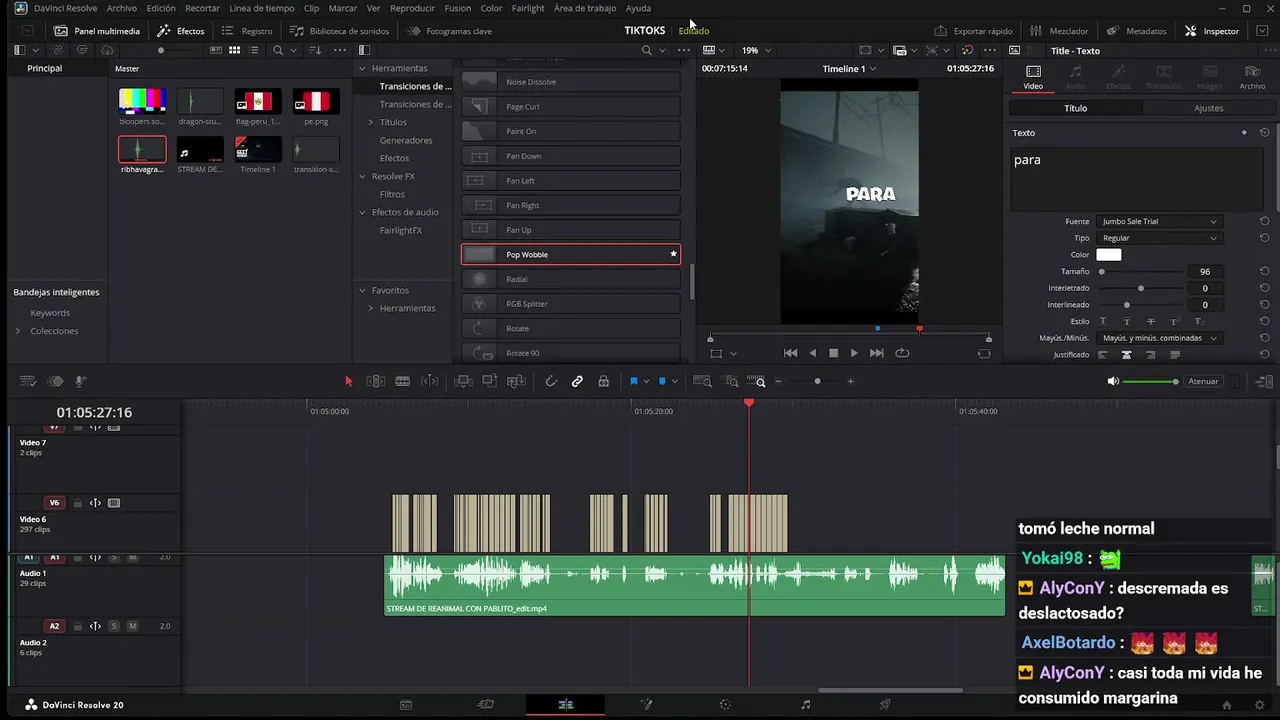Image resolution: width=1280 pixels, height=720 pixels.
Task: Open the Fairlight page music-note icon
Action: coord(806,705)
